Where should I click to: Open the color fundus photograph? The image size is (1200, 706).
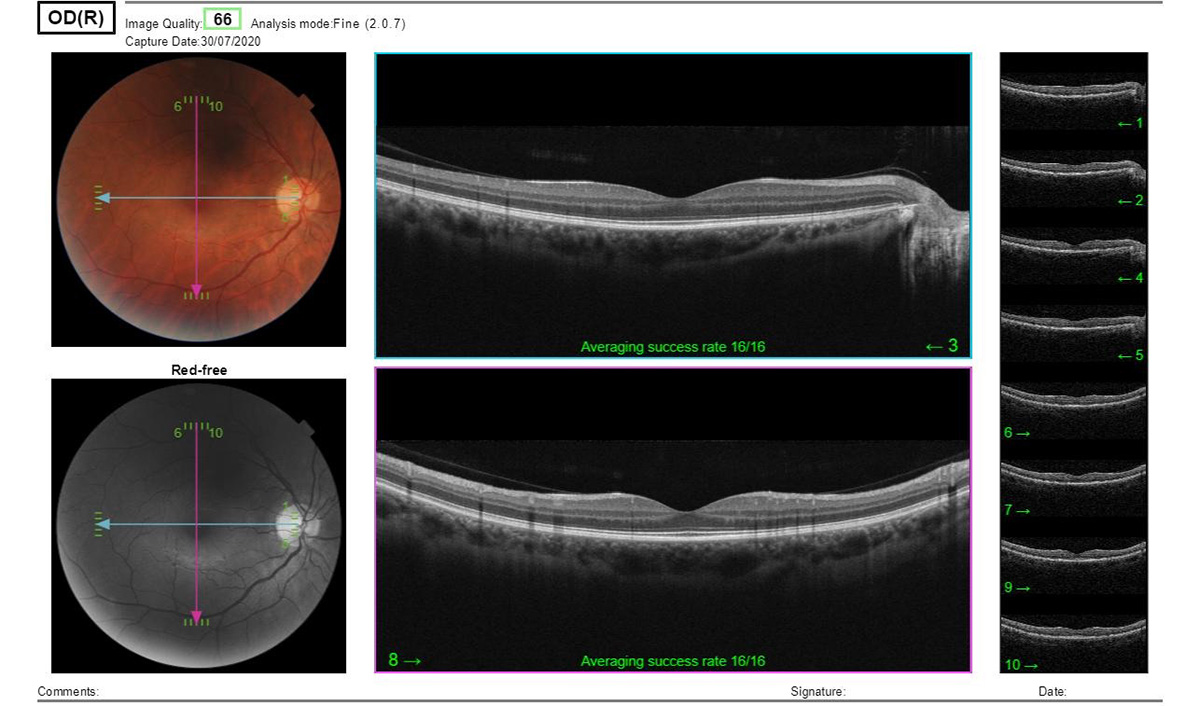(198, 199)
